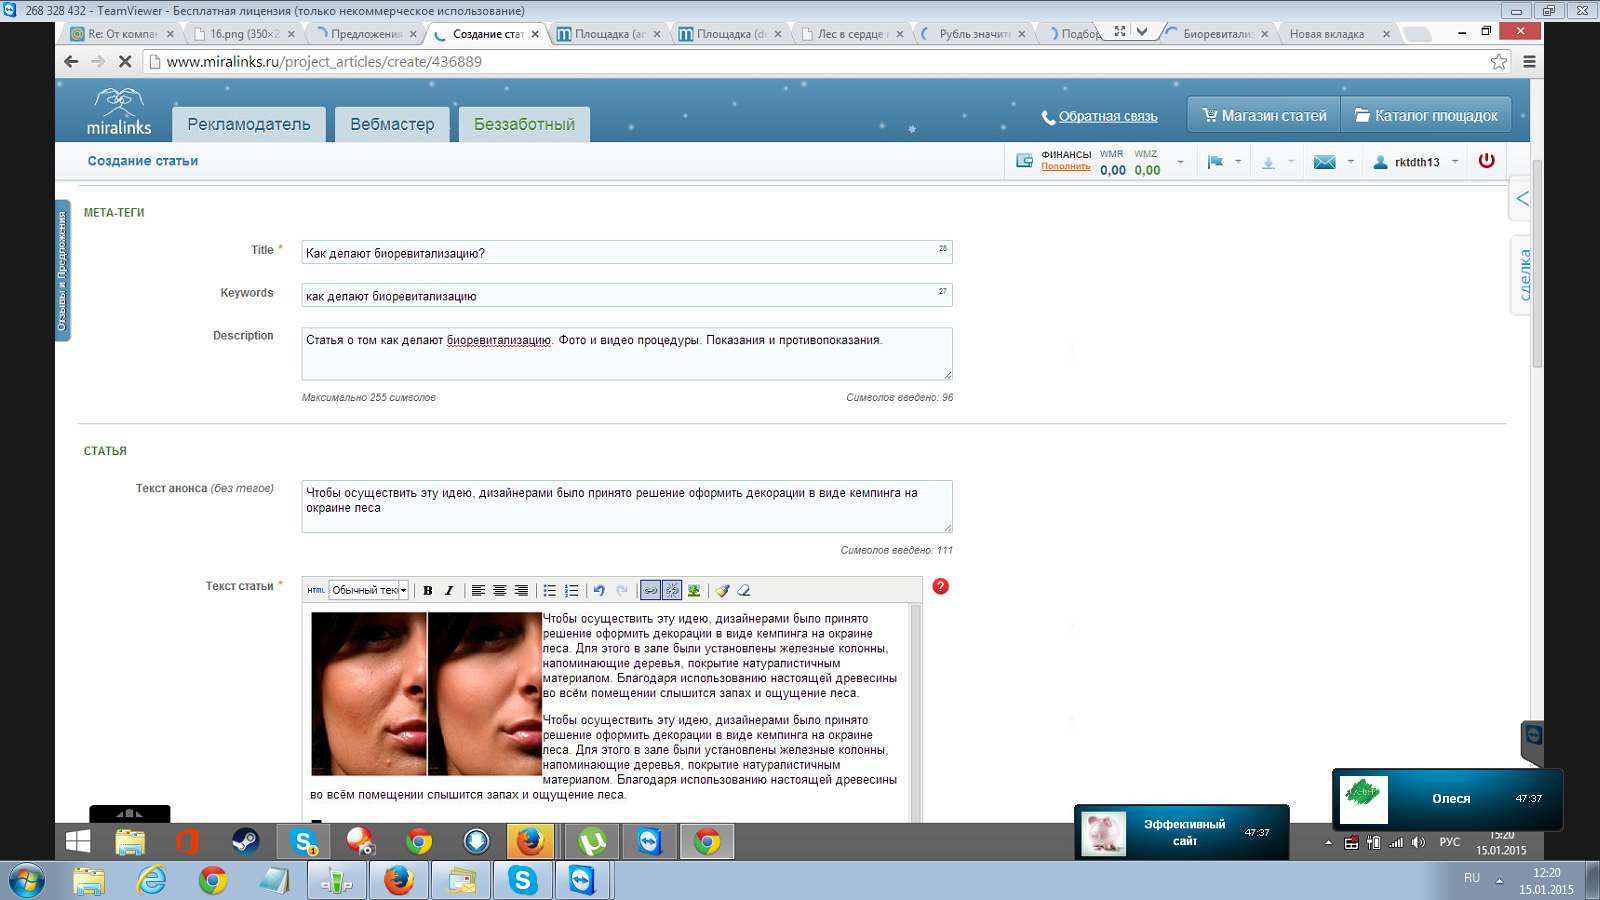Viewport: 1600px width, 900px height.
Task: Click the miralinks logo
Action: tap(119, 112)
